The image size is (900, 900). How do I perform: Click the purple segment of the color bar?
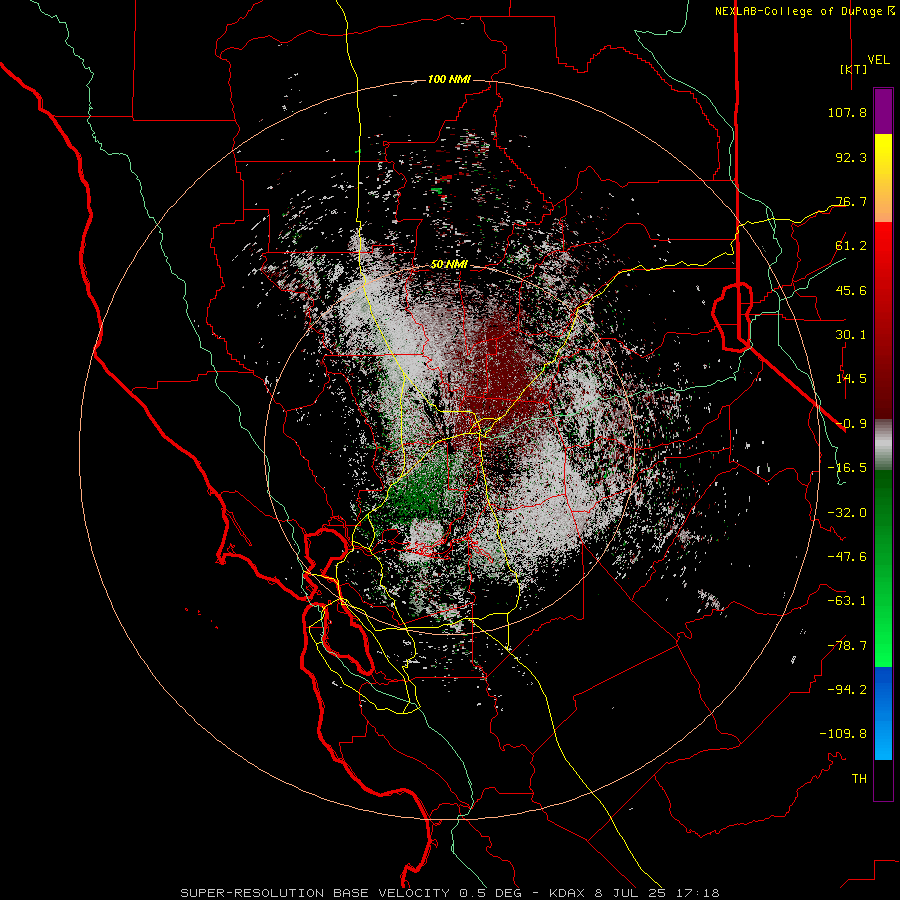click(x=883, y=112)
